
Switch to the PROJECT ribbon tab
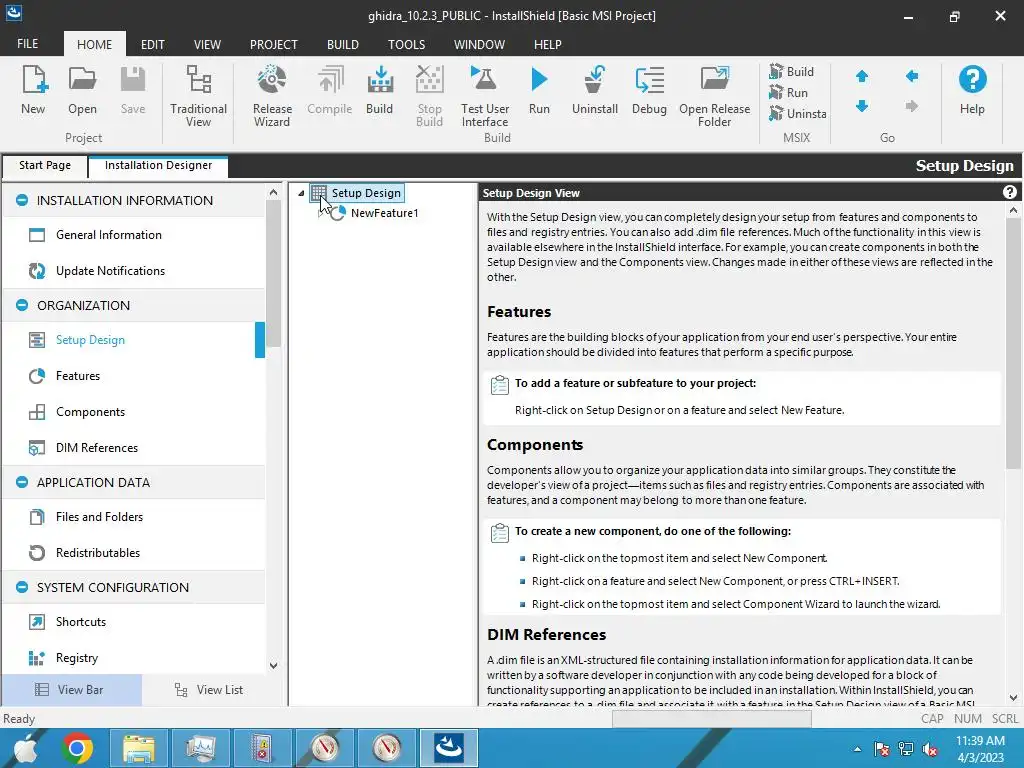pos(274,44)
